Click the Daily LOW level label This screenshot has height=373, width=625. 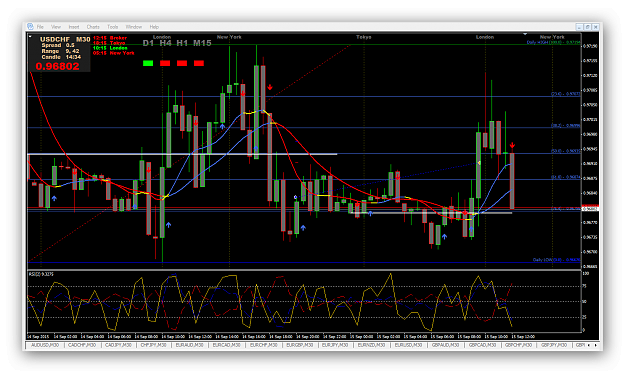556,260
